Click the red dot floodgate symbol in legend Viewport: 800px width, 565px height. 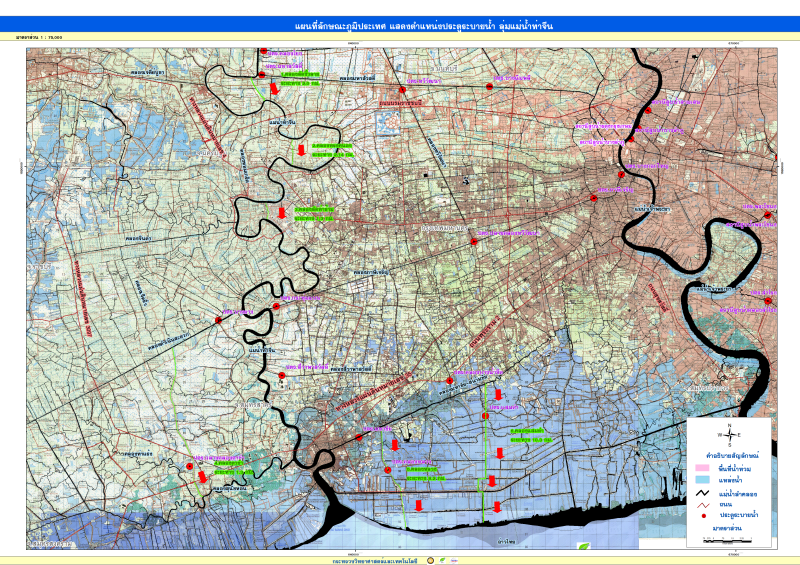click(x=703, y=515)
